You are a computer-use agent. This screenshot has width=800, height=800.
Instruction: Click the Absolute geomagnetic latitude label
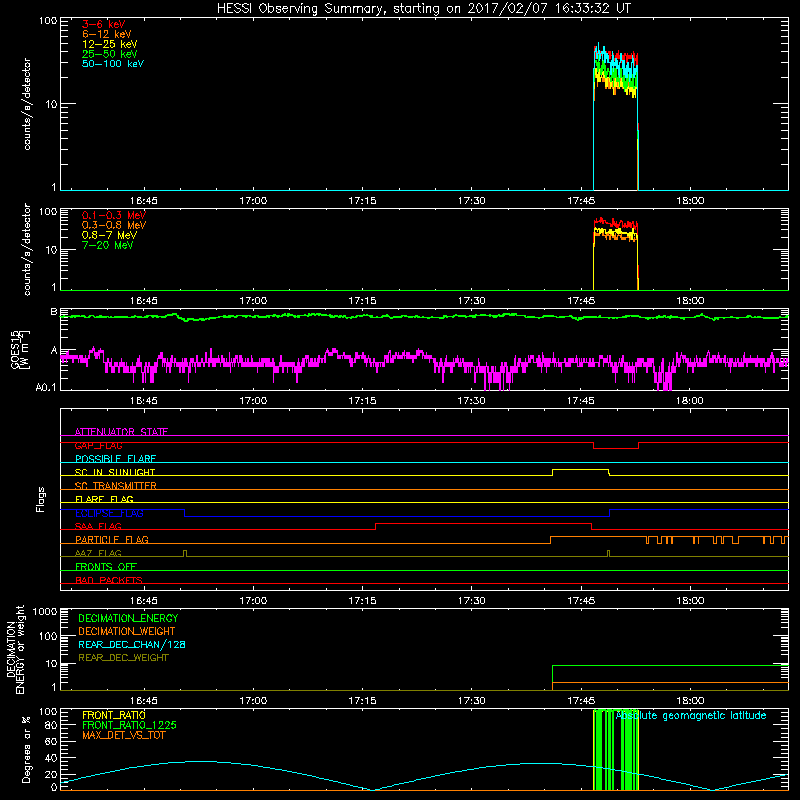tap(691, 715)
